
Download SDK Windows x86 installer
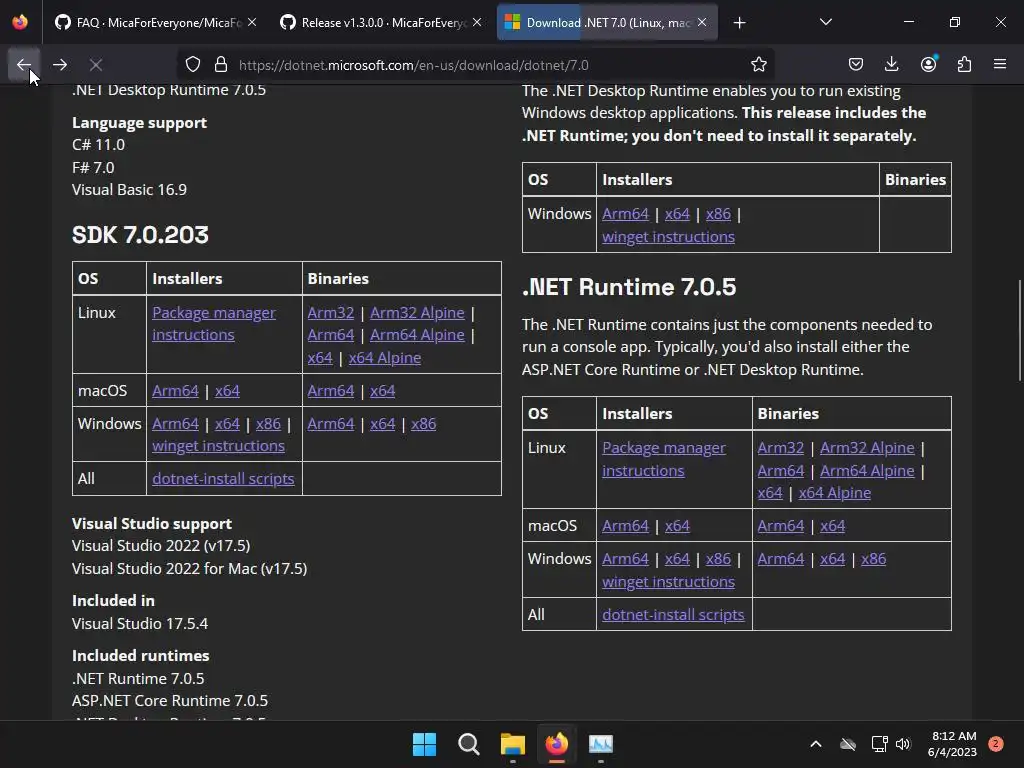[x=268, y=424]
